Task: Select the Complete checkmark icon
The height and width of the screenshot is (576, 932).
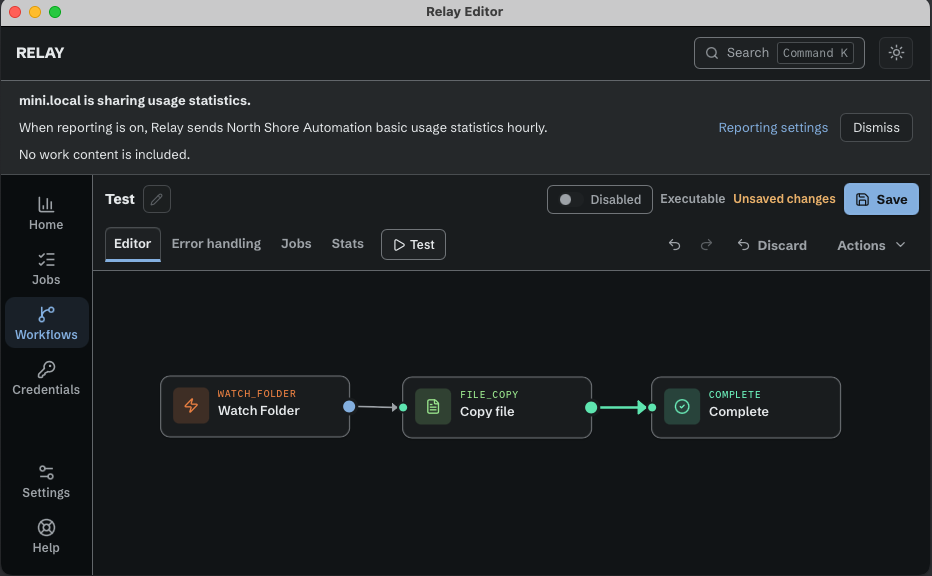Action: pos(682,407)
